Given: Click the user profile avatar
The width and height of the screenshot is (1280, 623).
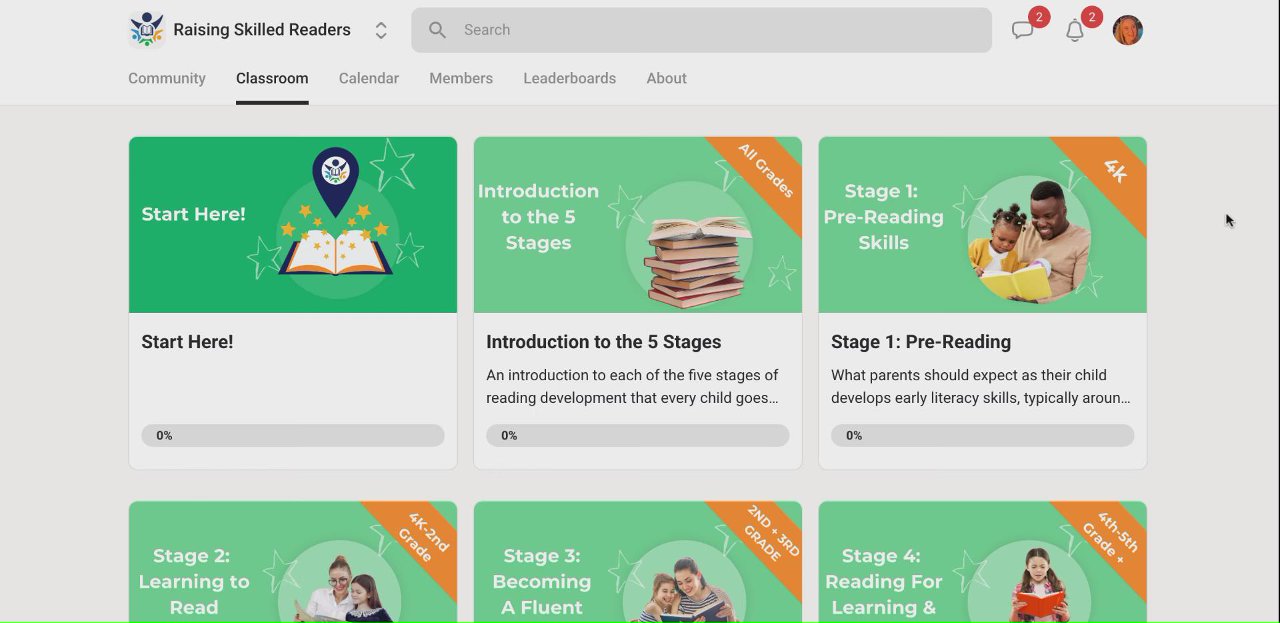Looking at the screenshot, I should click(1127, 31).
